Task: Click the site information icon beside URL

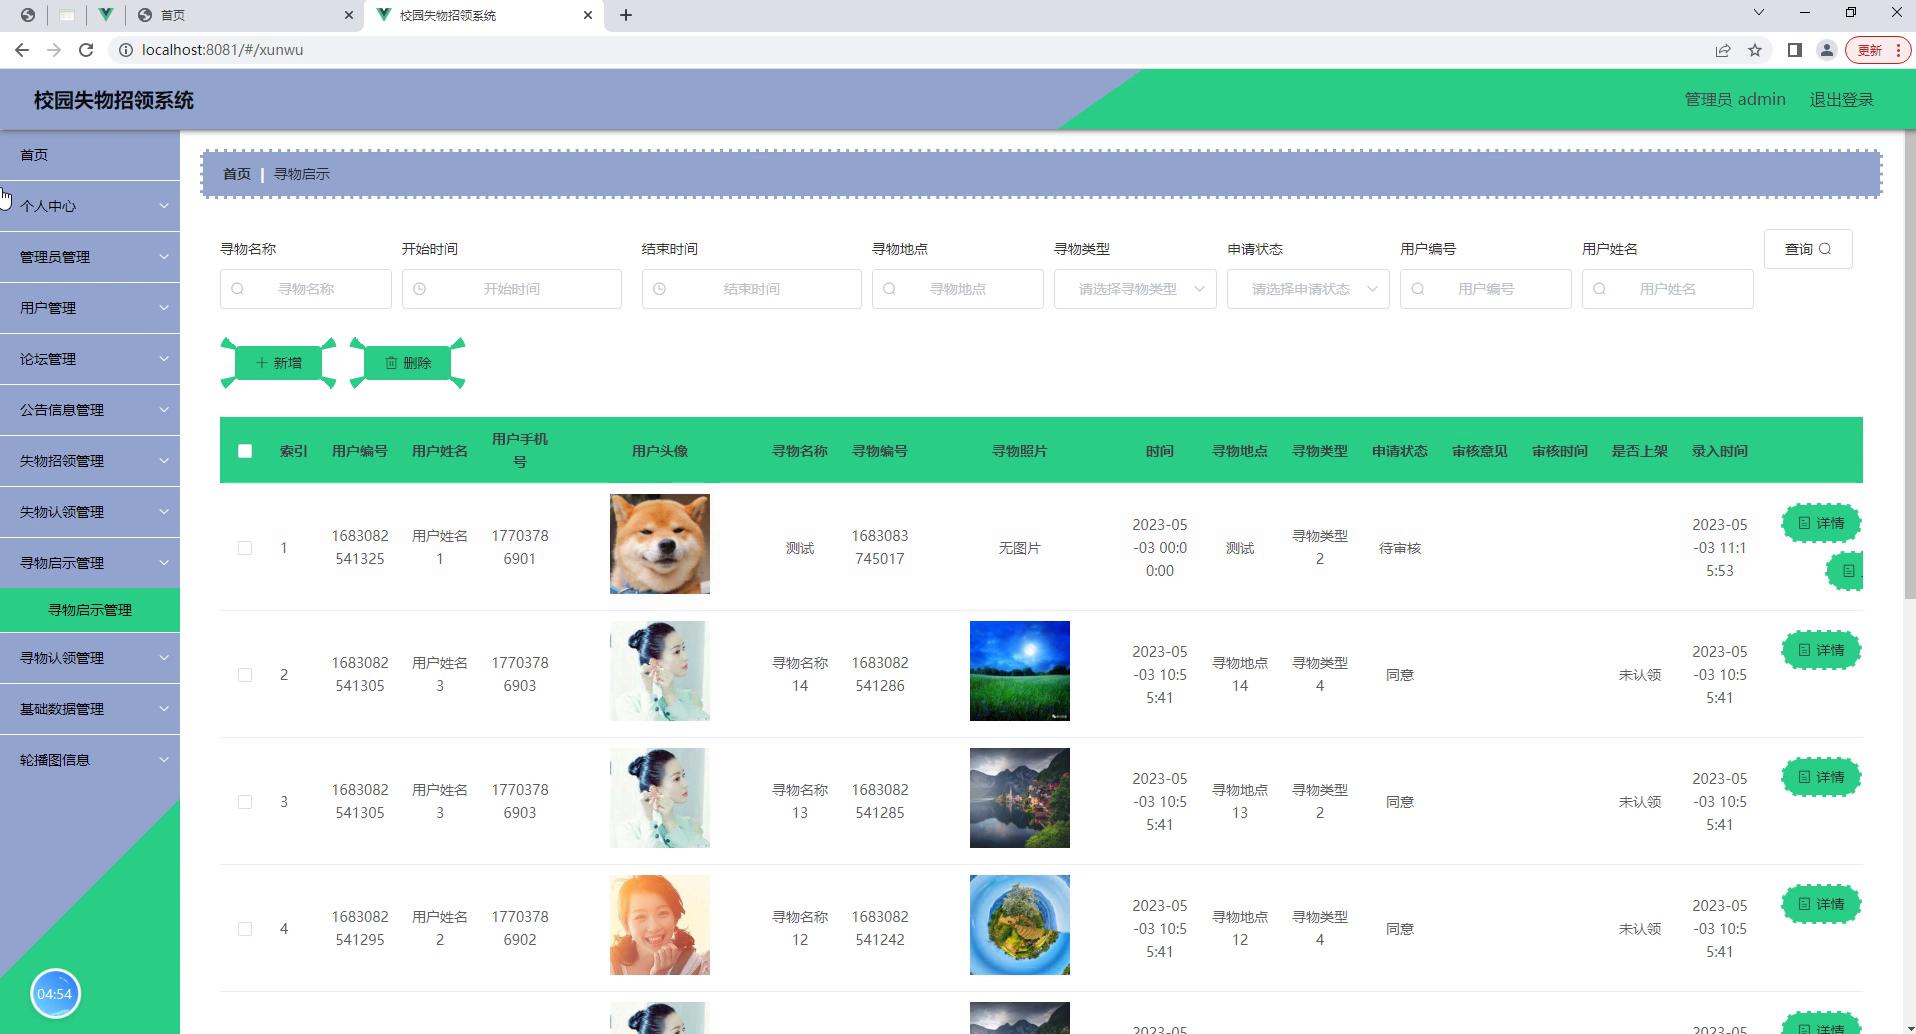Action: [125, 50]
